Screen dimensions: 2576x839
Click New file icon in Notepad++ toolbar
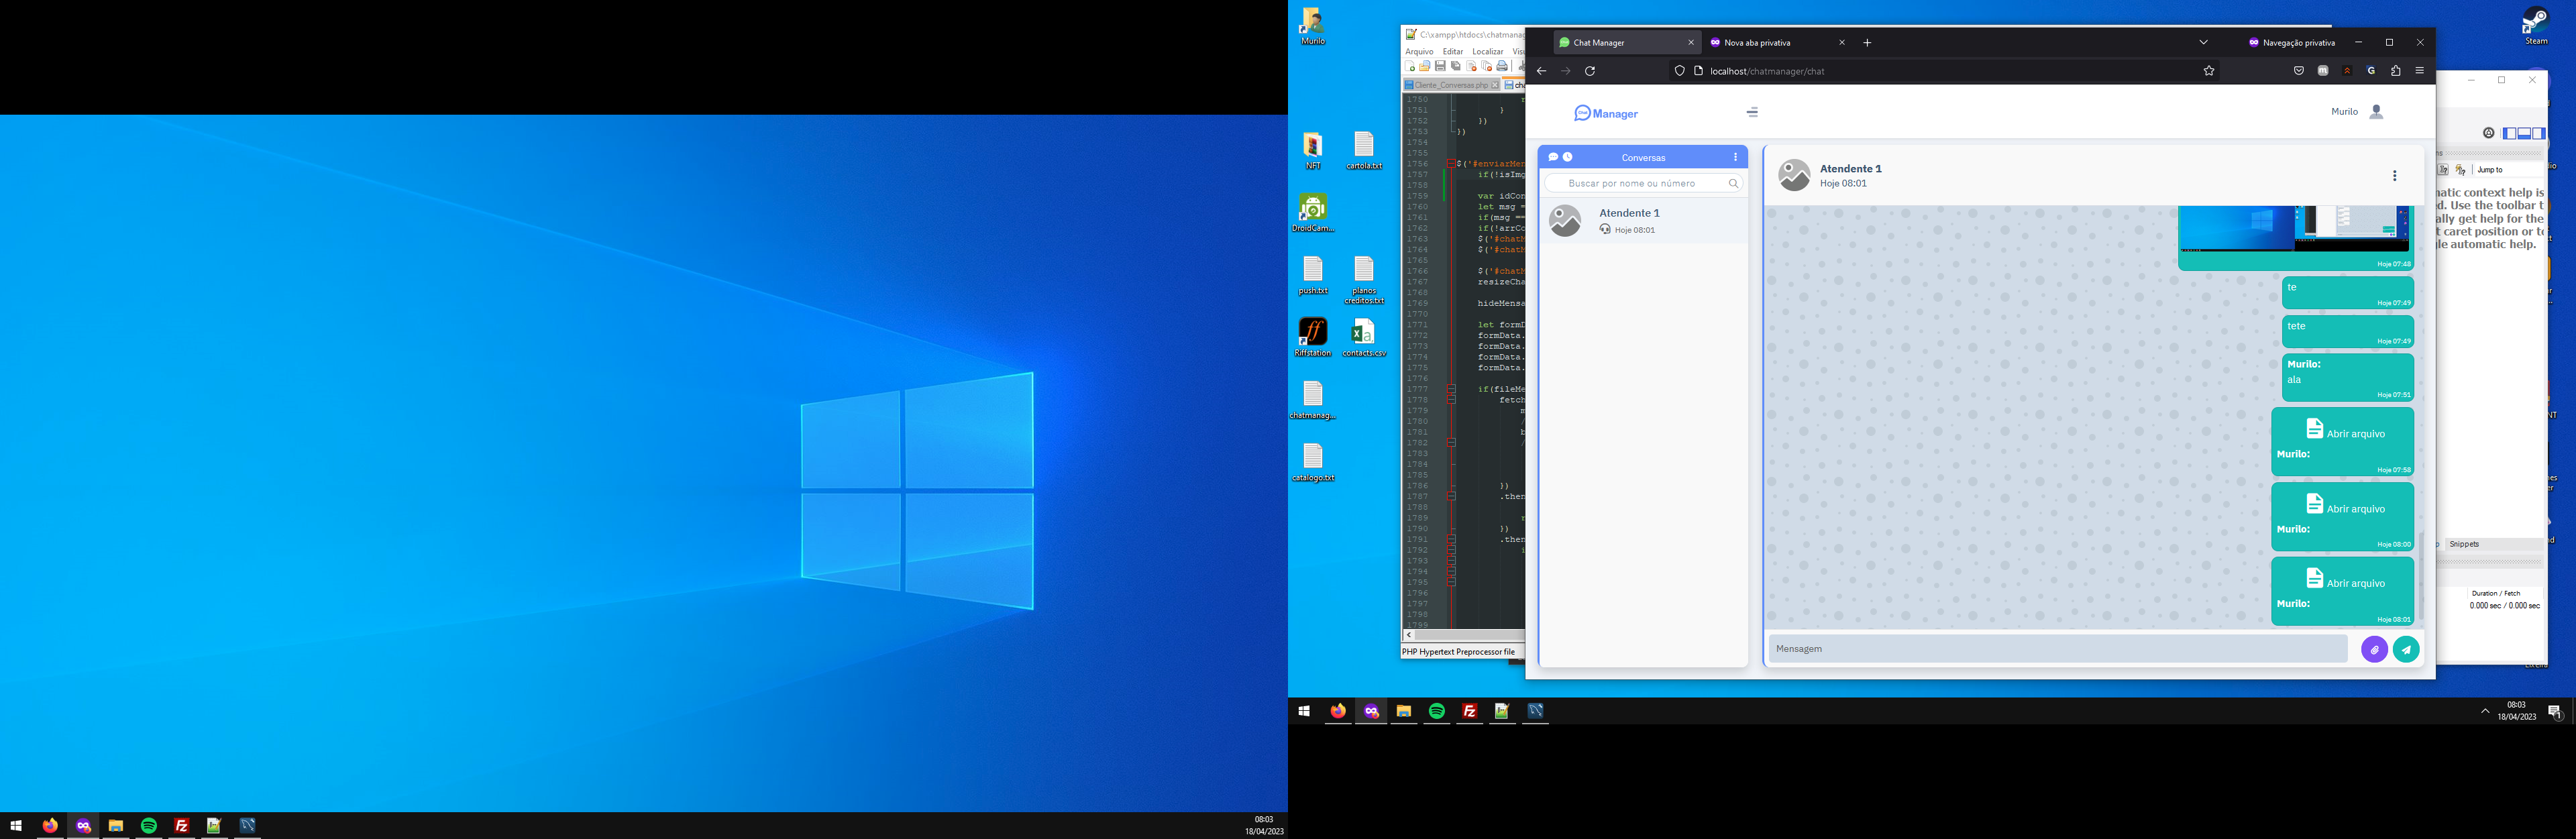click(1410, 67)
